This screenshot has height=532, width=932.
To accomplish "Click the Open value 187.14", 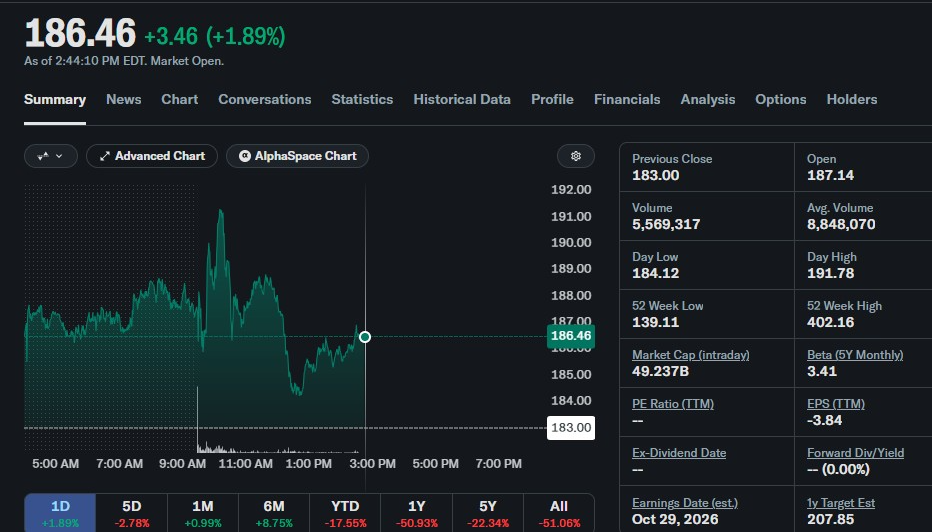I will (x=830, y=175).
